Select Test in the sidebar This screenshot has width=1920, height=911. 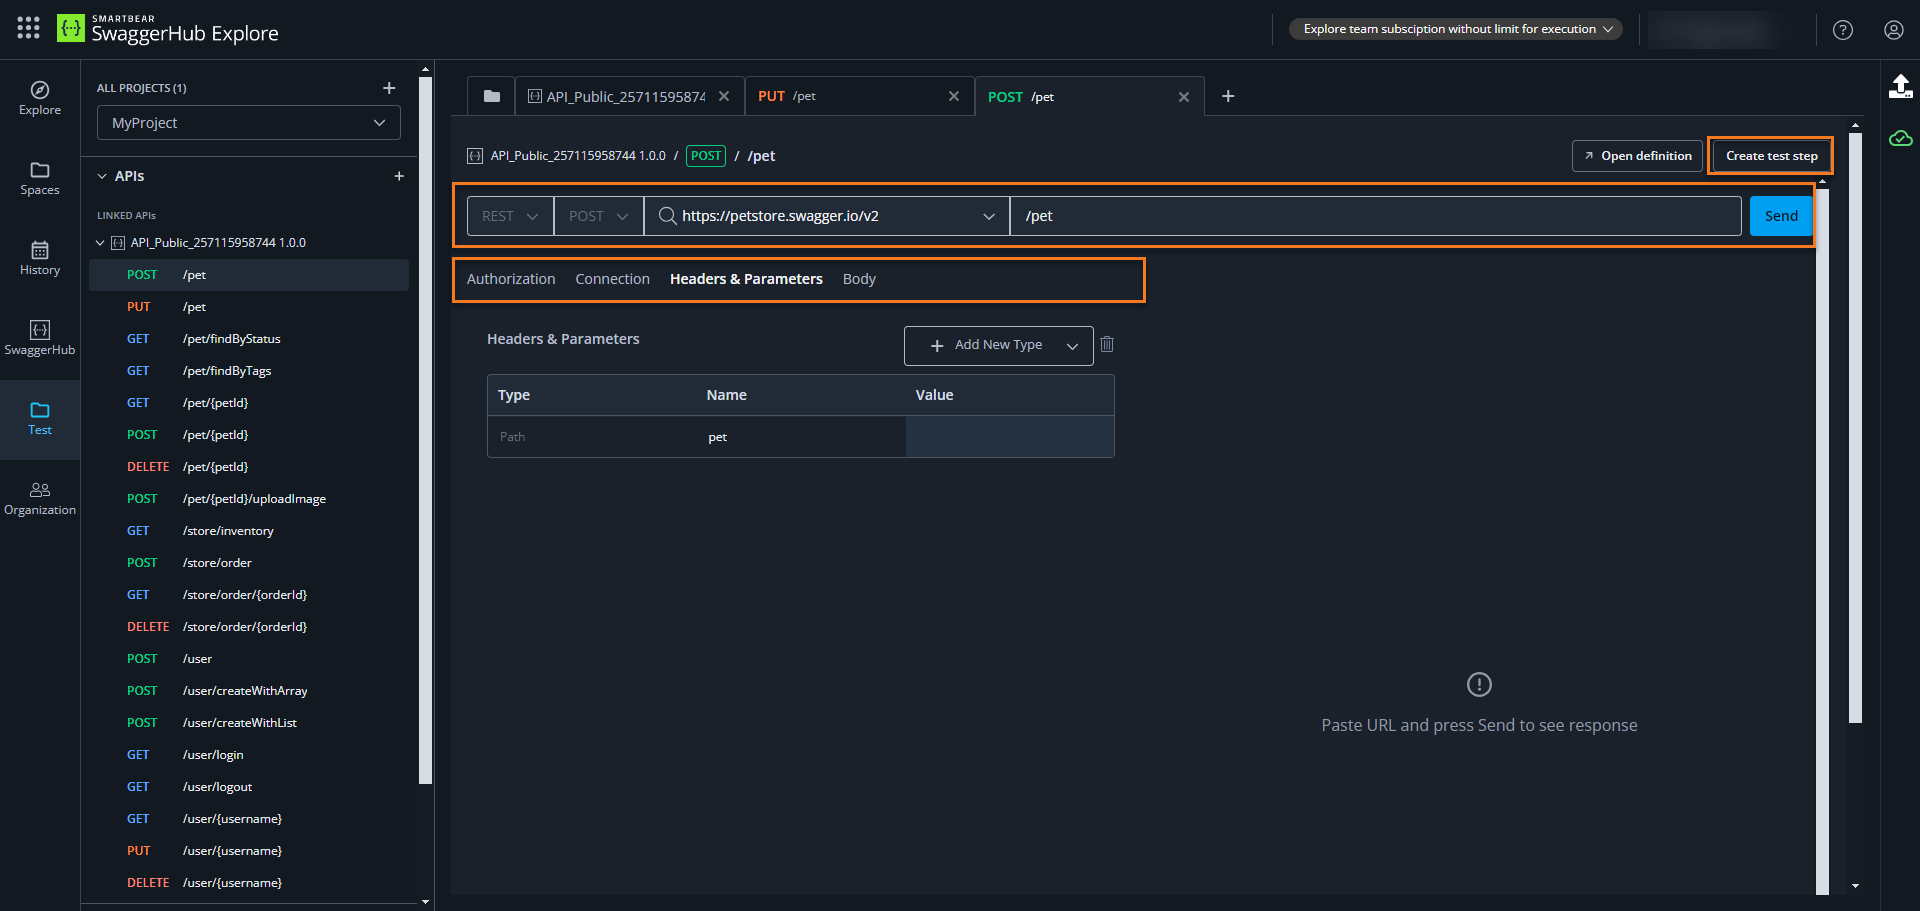point(40,419)
